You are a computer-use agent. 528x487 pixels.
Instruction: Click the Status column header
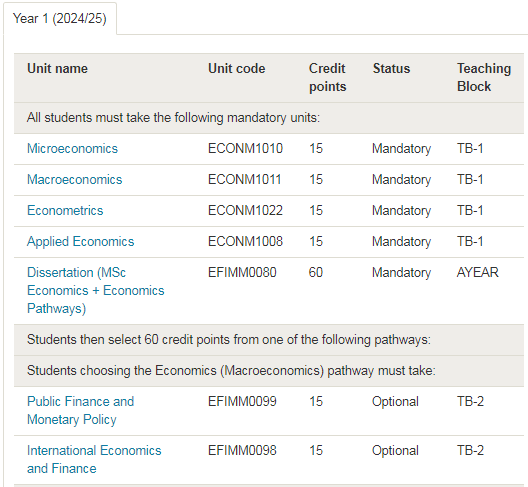[391, 68]
